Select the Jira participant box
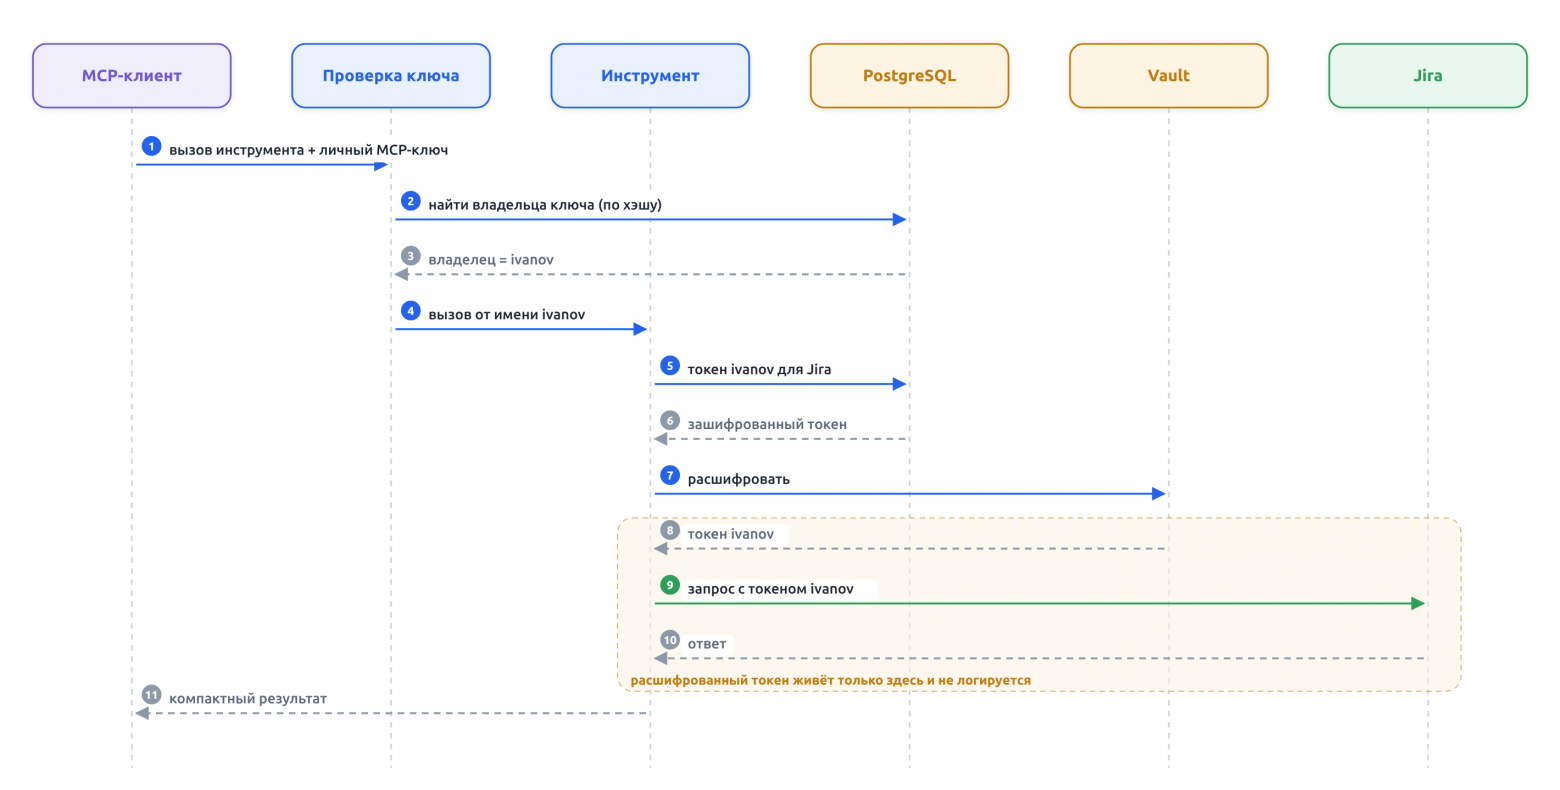 tap(1428, 76)
